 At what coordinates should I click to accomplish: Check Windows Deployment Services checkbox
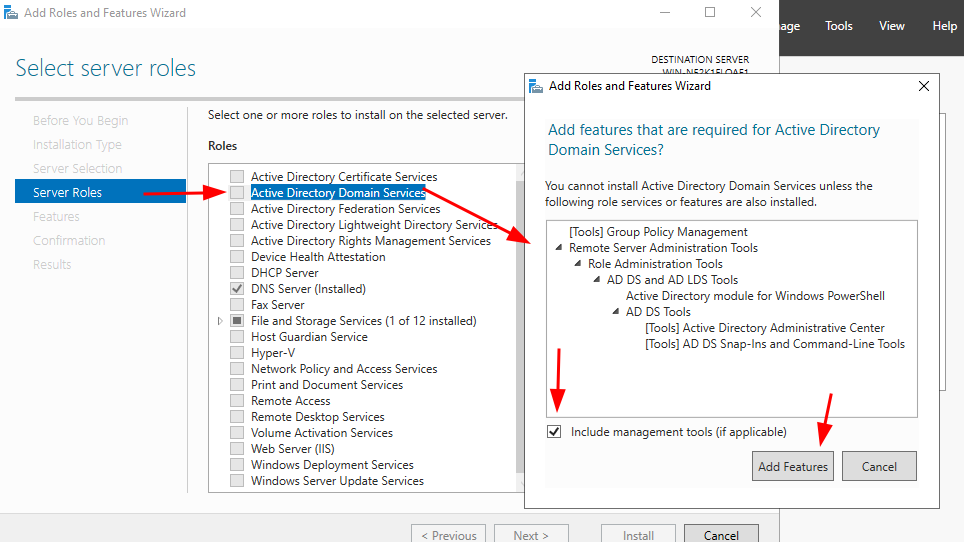[237, 464]
